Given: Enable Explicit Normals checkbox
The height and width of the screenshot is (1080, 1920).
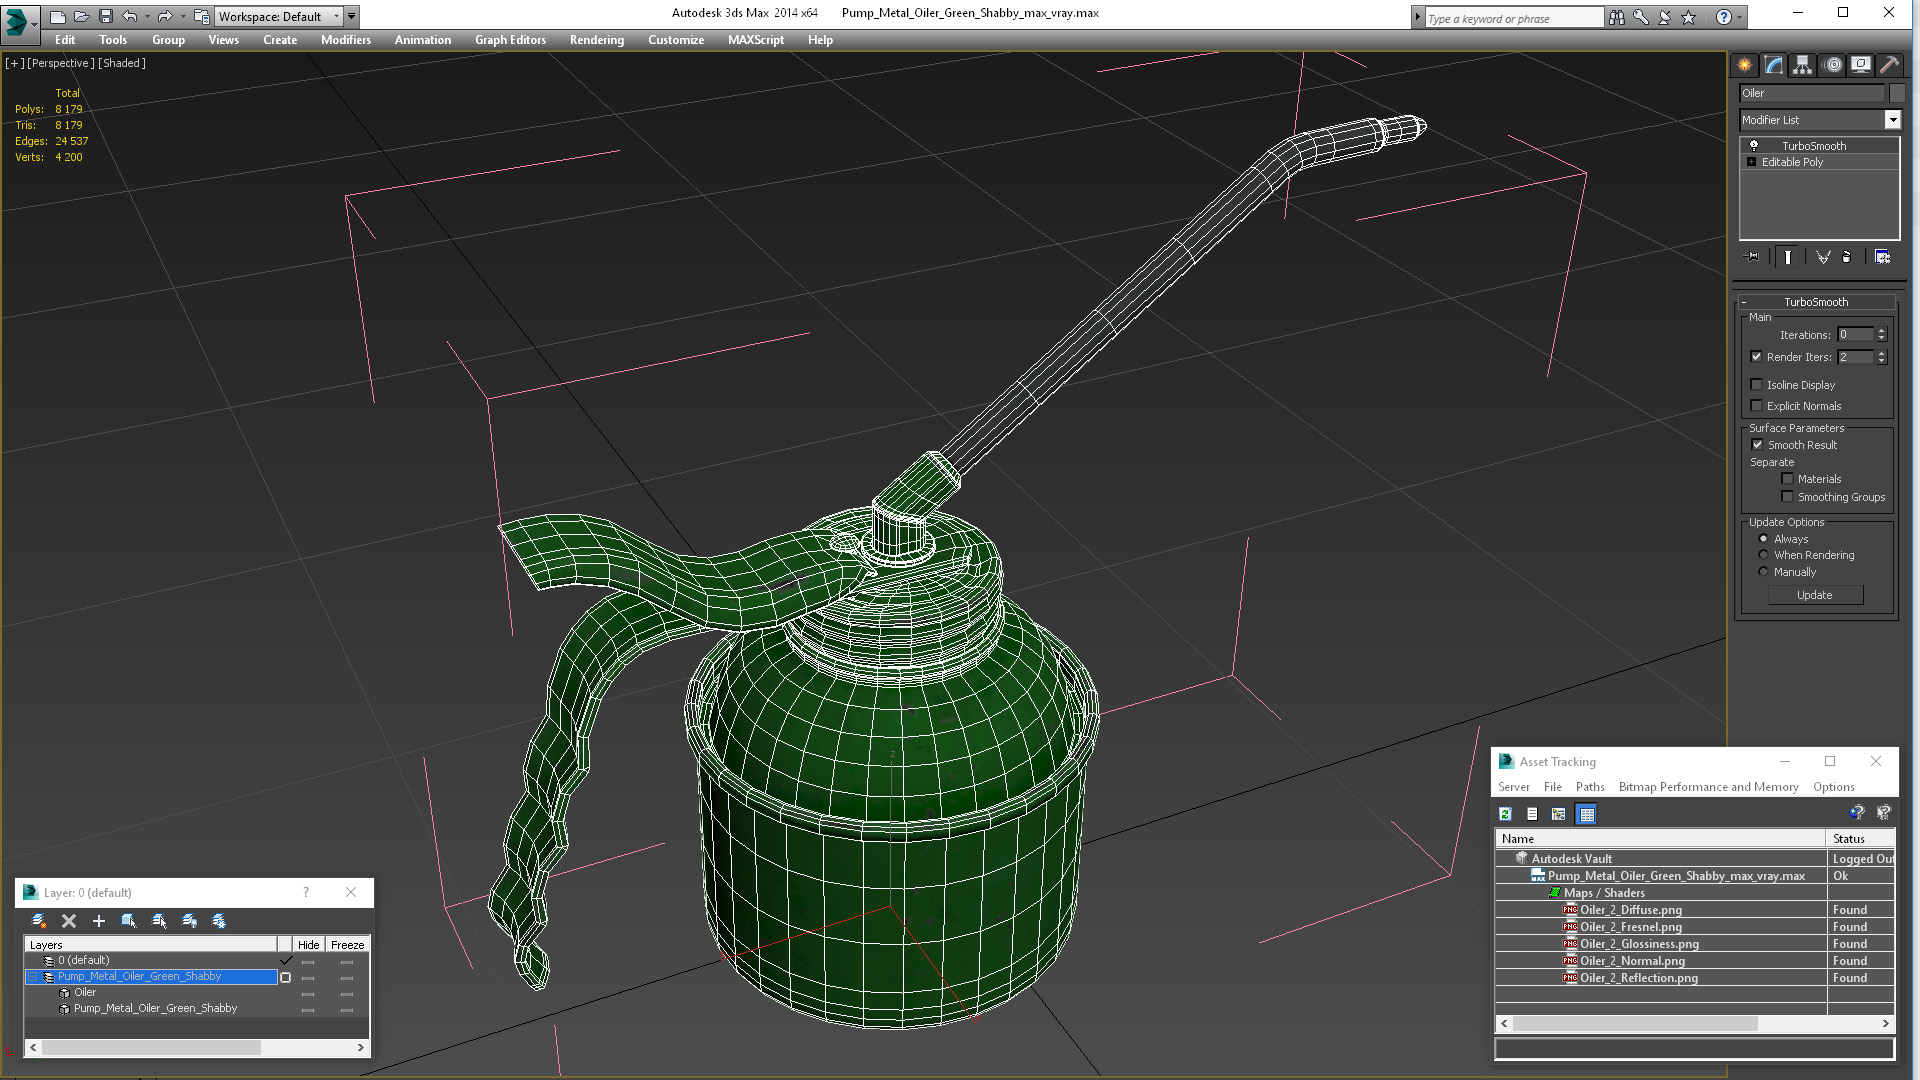Looking at the screenshot, I should (x=1756, y=406).
